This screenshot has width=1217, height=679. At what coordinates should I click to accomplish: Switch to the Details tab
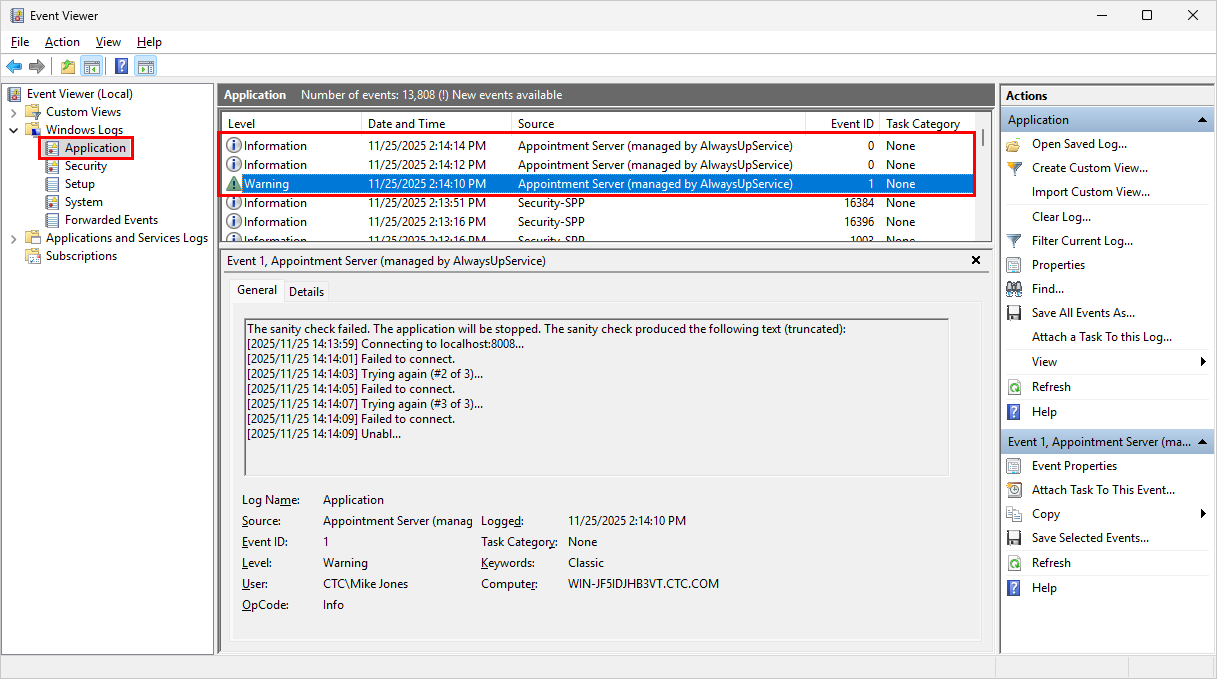306,291
